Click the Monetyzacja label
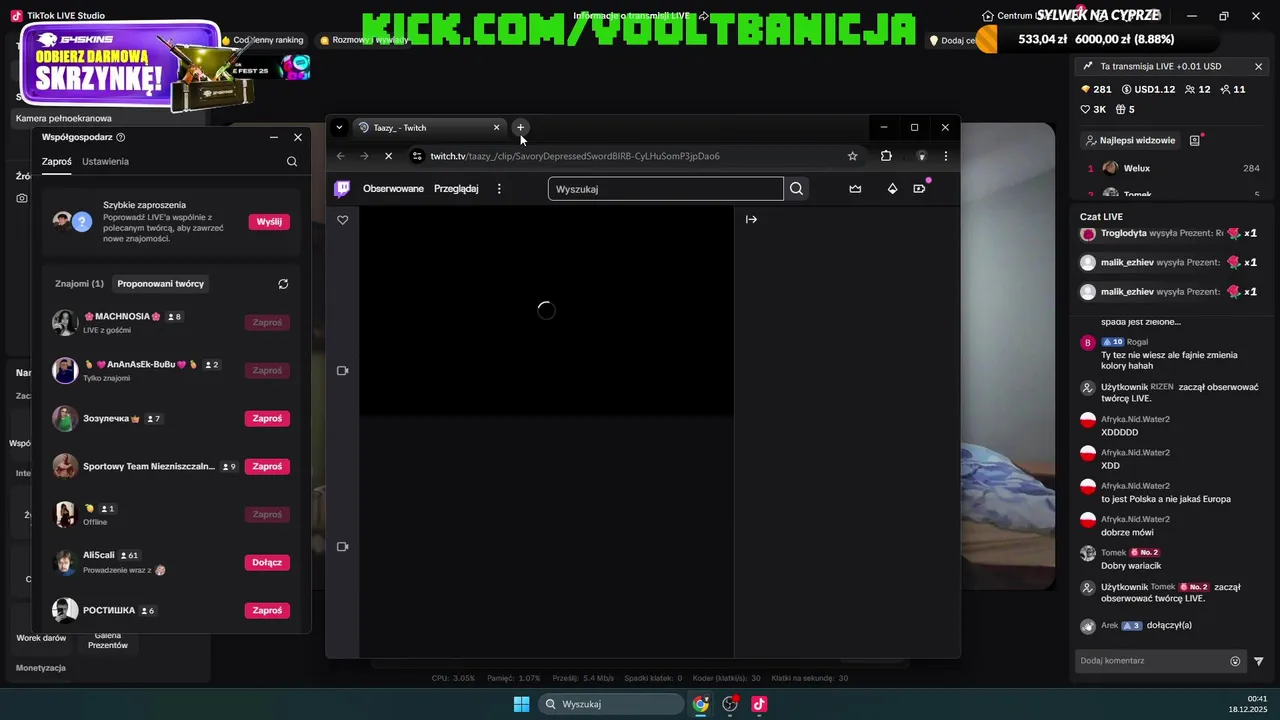The height and width of the screenshot is (720, 1280). point(41,668)
